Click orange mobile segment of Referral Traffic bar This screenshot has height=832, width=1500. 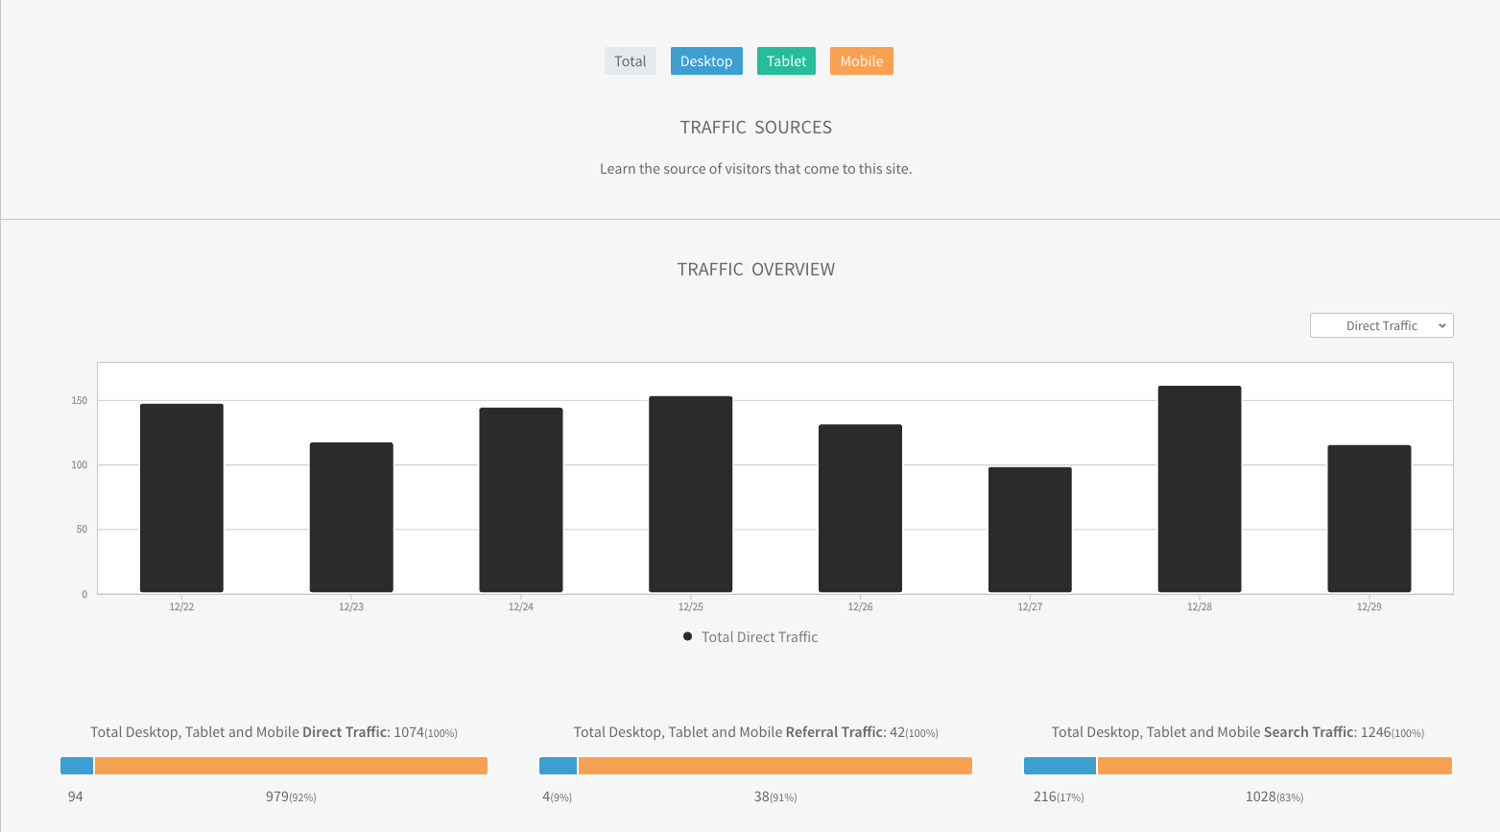tap(775, 766)
